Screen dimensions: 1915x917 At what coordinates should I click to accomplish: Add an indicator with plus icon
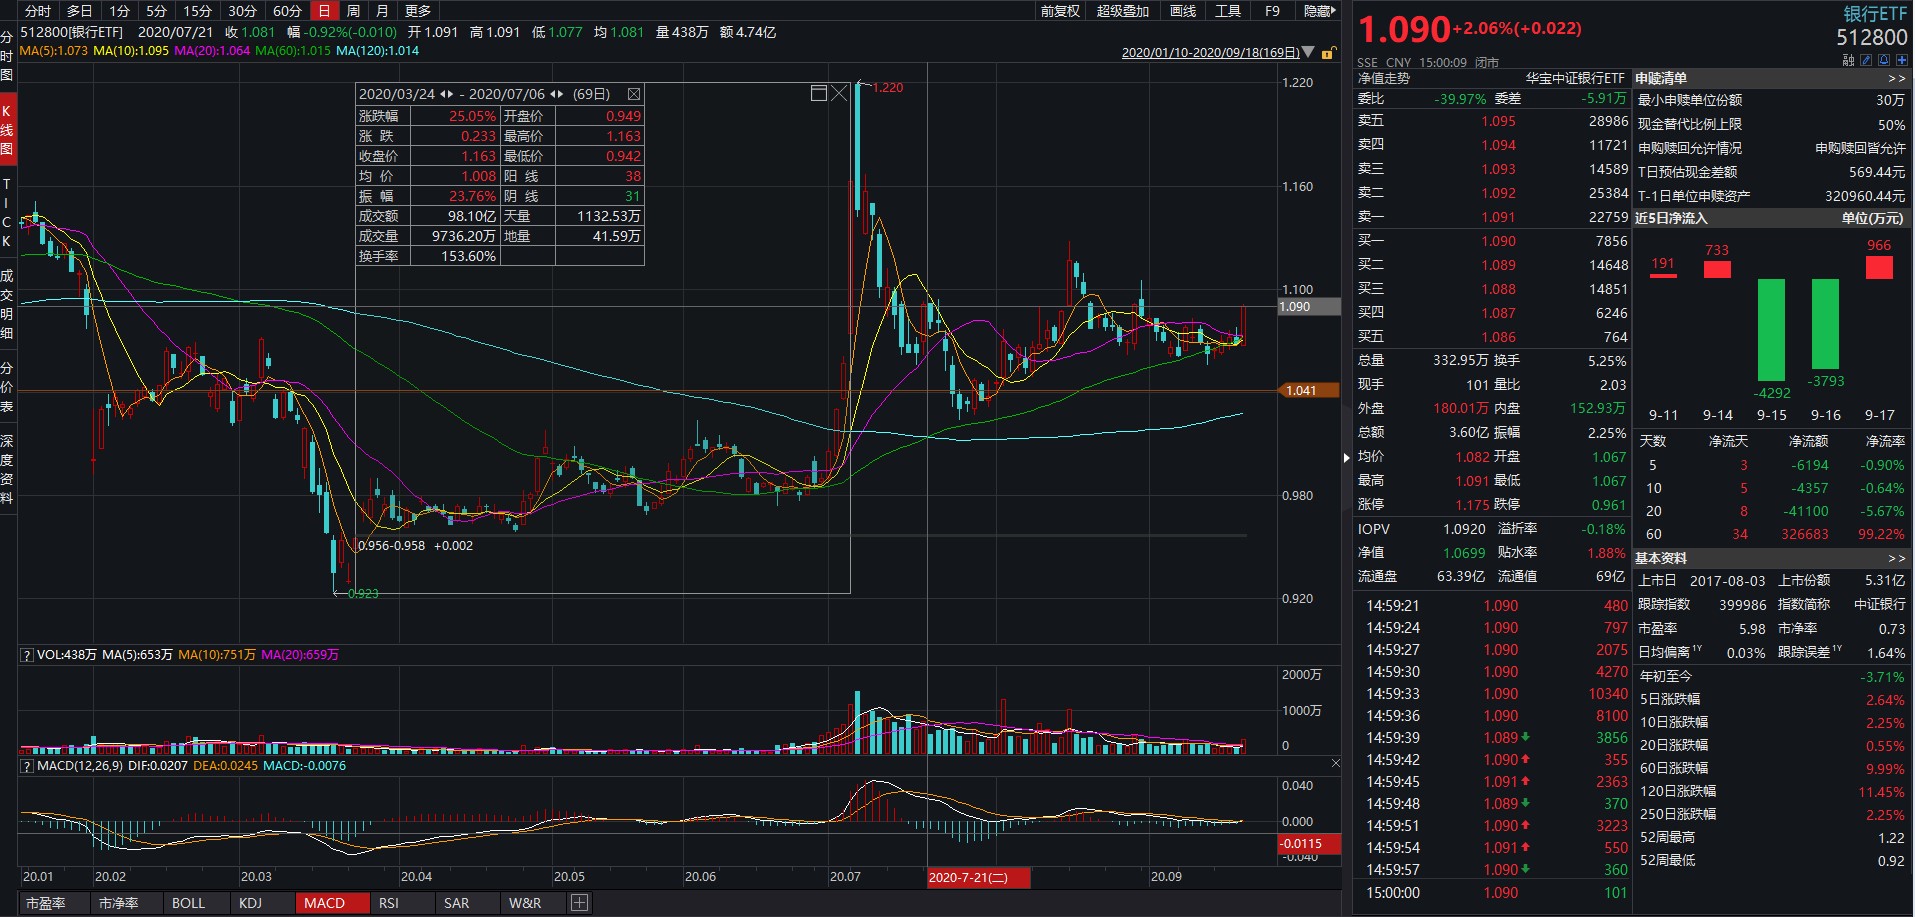click(579, 903)
